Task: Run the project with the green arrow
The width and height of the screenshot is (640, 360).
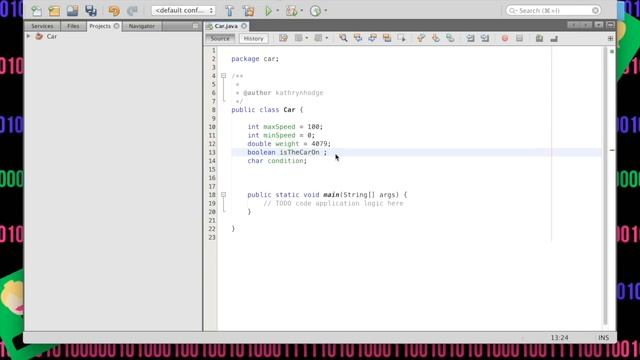Action: (x=268, y=11)
